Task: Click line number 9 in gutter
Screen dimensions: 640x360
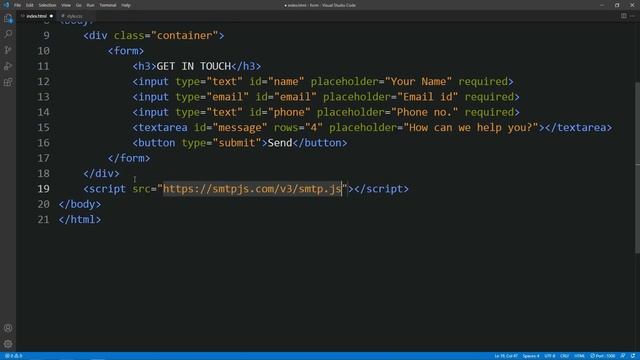Action: (x=46, y=36)
